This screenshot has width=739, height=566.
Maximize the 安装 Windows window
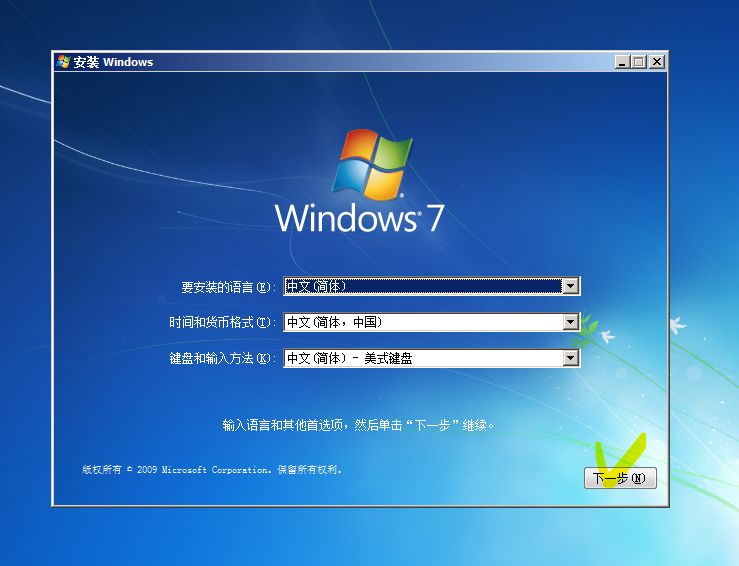639,62
